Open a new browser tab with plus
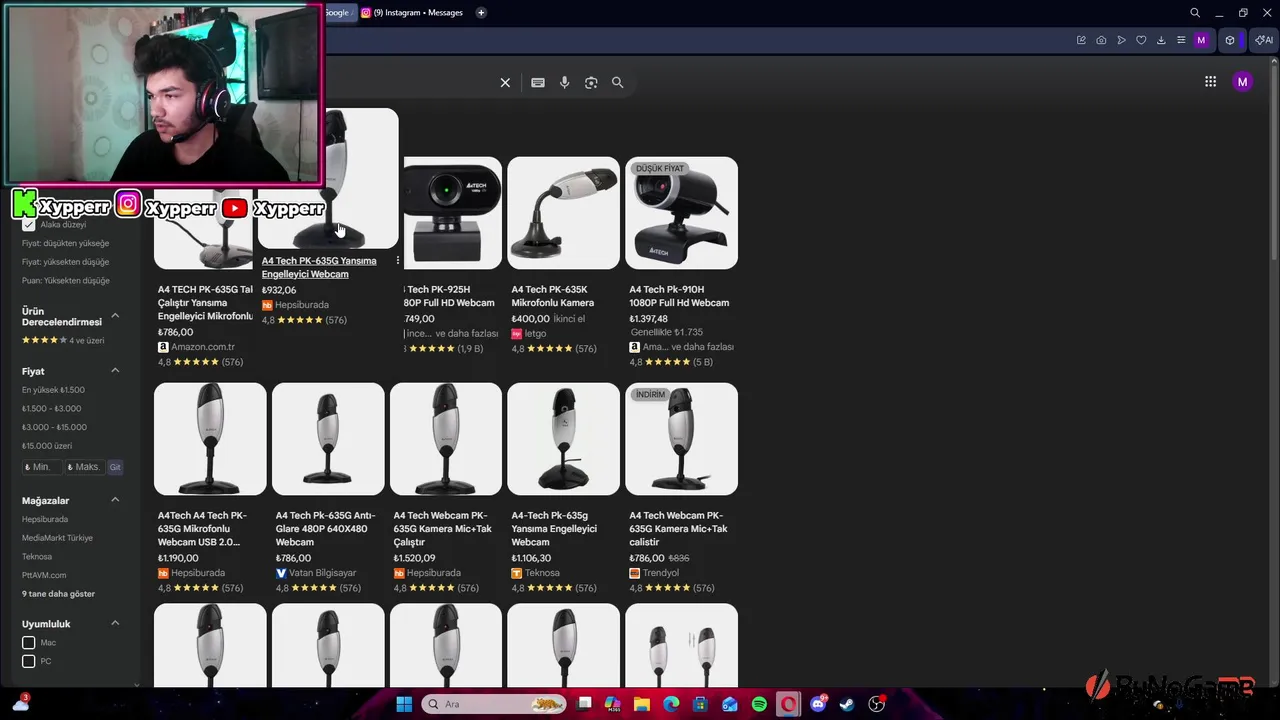Screen dimensions: 1280x720 pyautogui.click(x=481, y=13)
